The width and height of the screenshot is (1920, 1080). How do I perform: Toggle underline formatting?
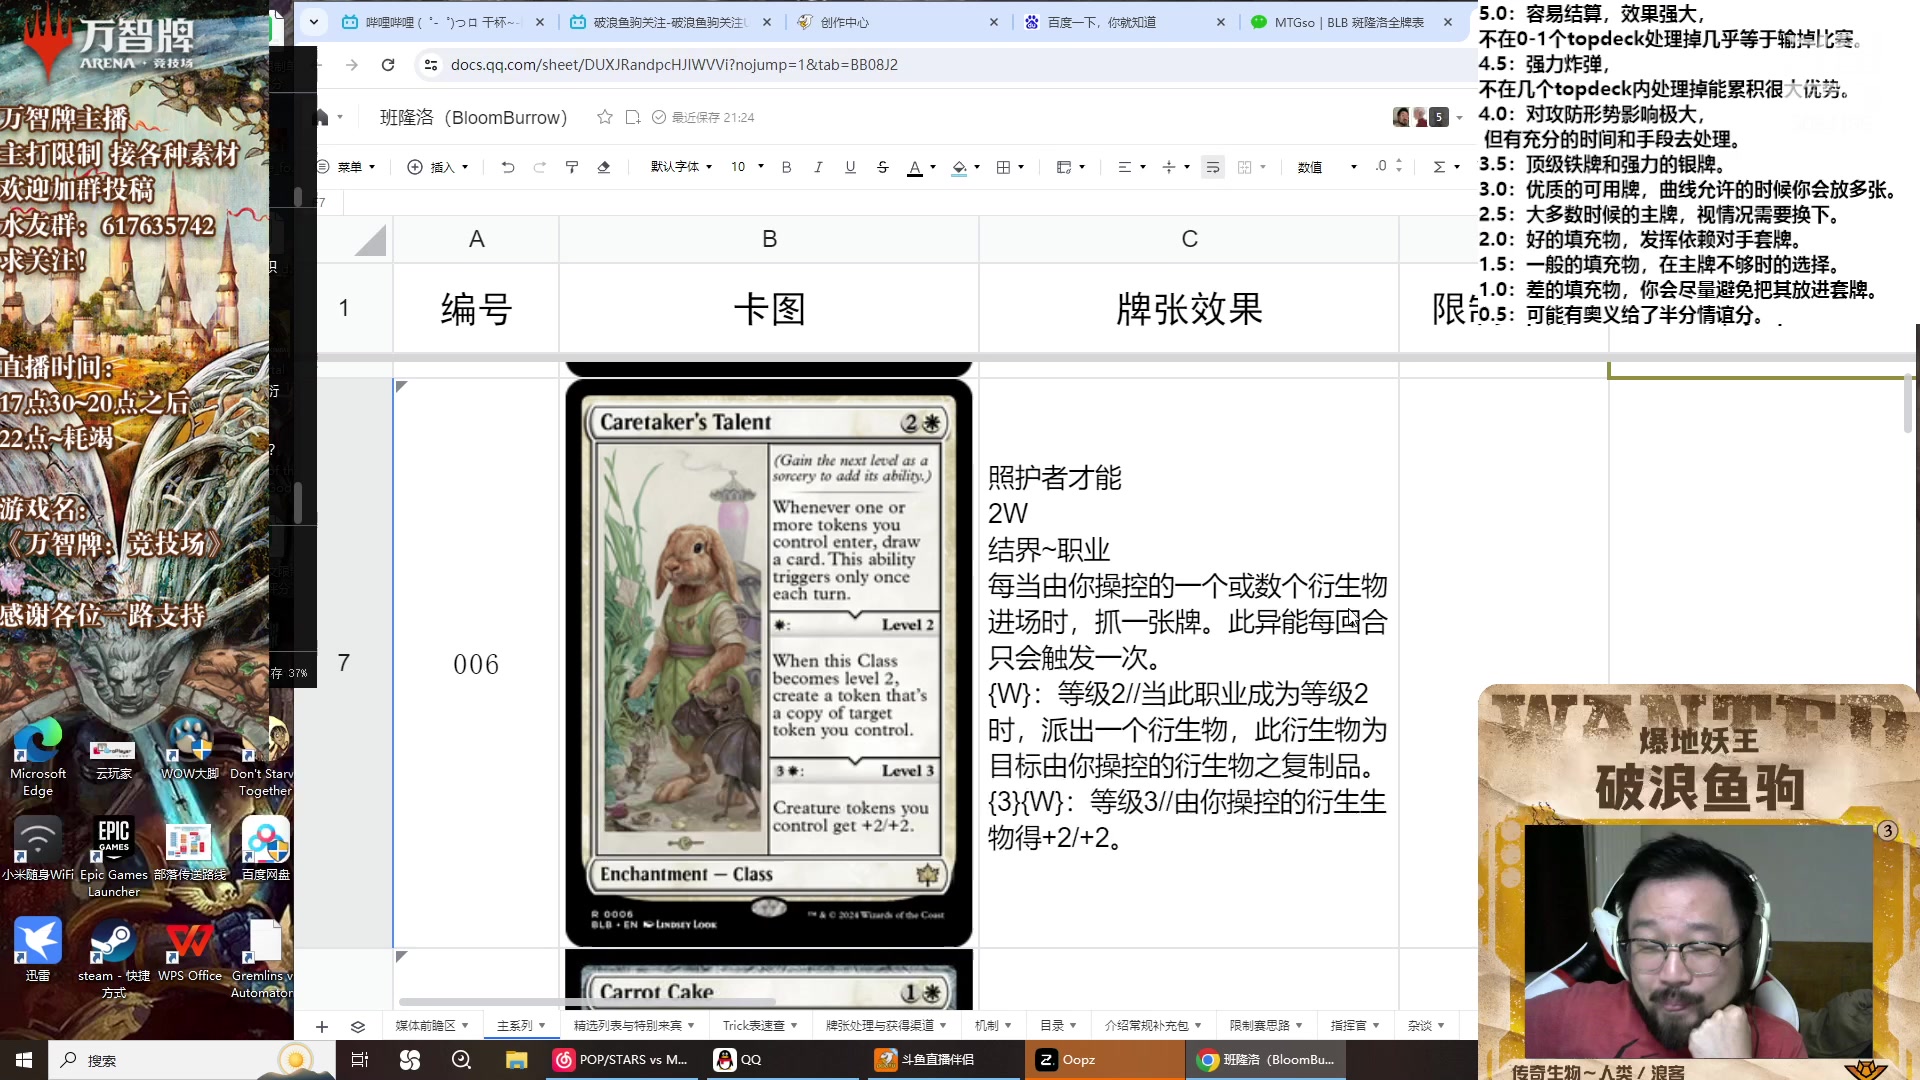tap(850, 167)
